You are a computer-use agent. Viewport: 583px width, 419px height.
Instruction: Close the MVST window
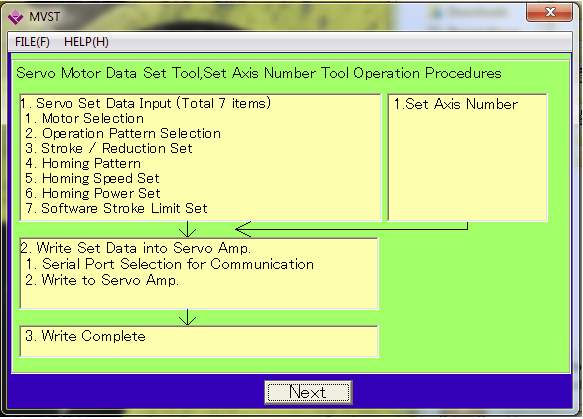[x=550, y=12]
